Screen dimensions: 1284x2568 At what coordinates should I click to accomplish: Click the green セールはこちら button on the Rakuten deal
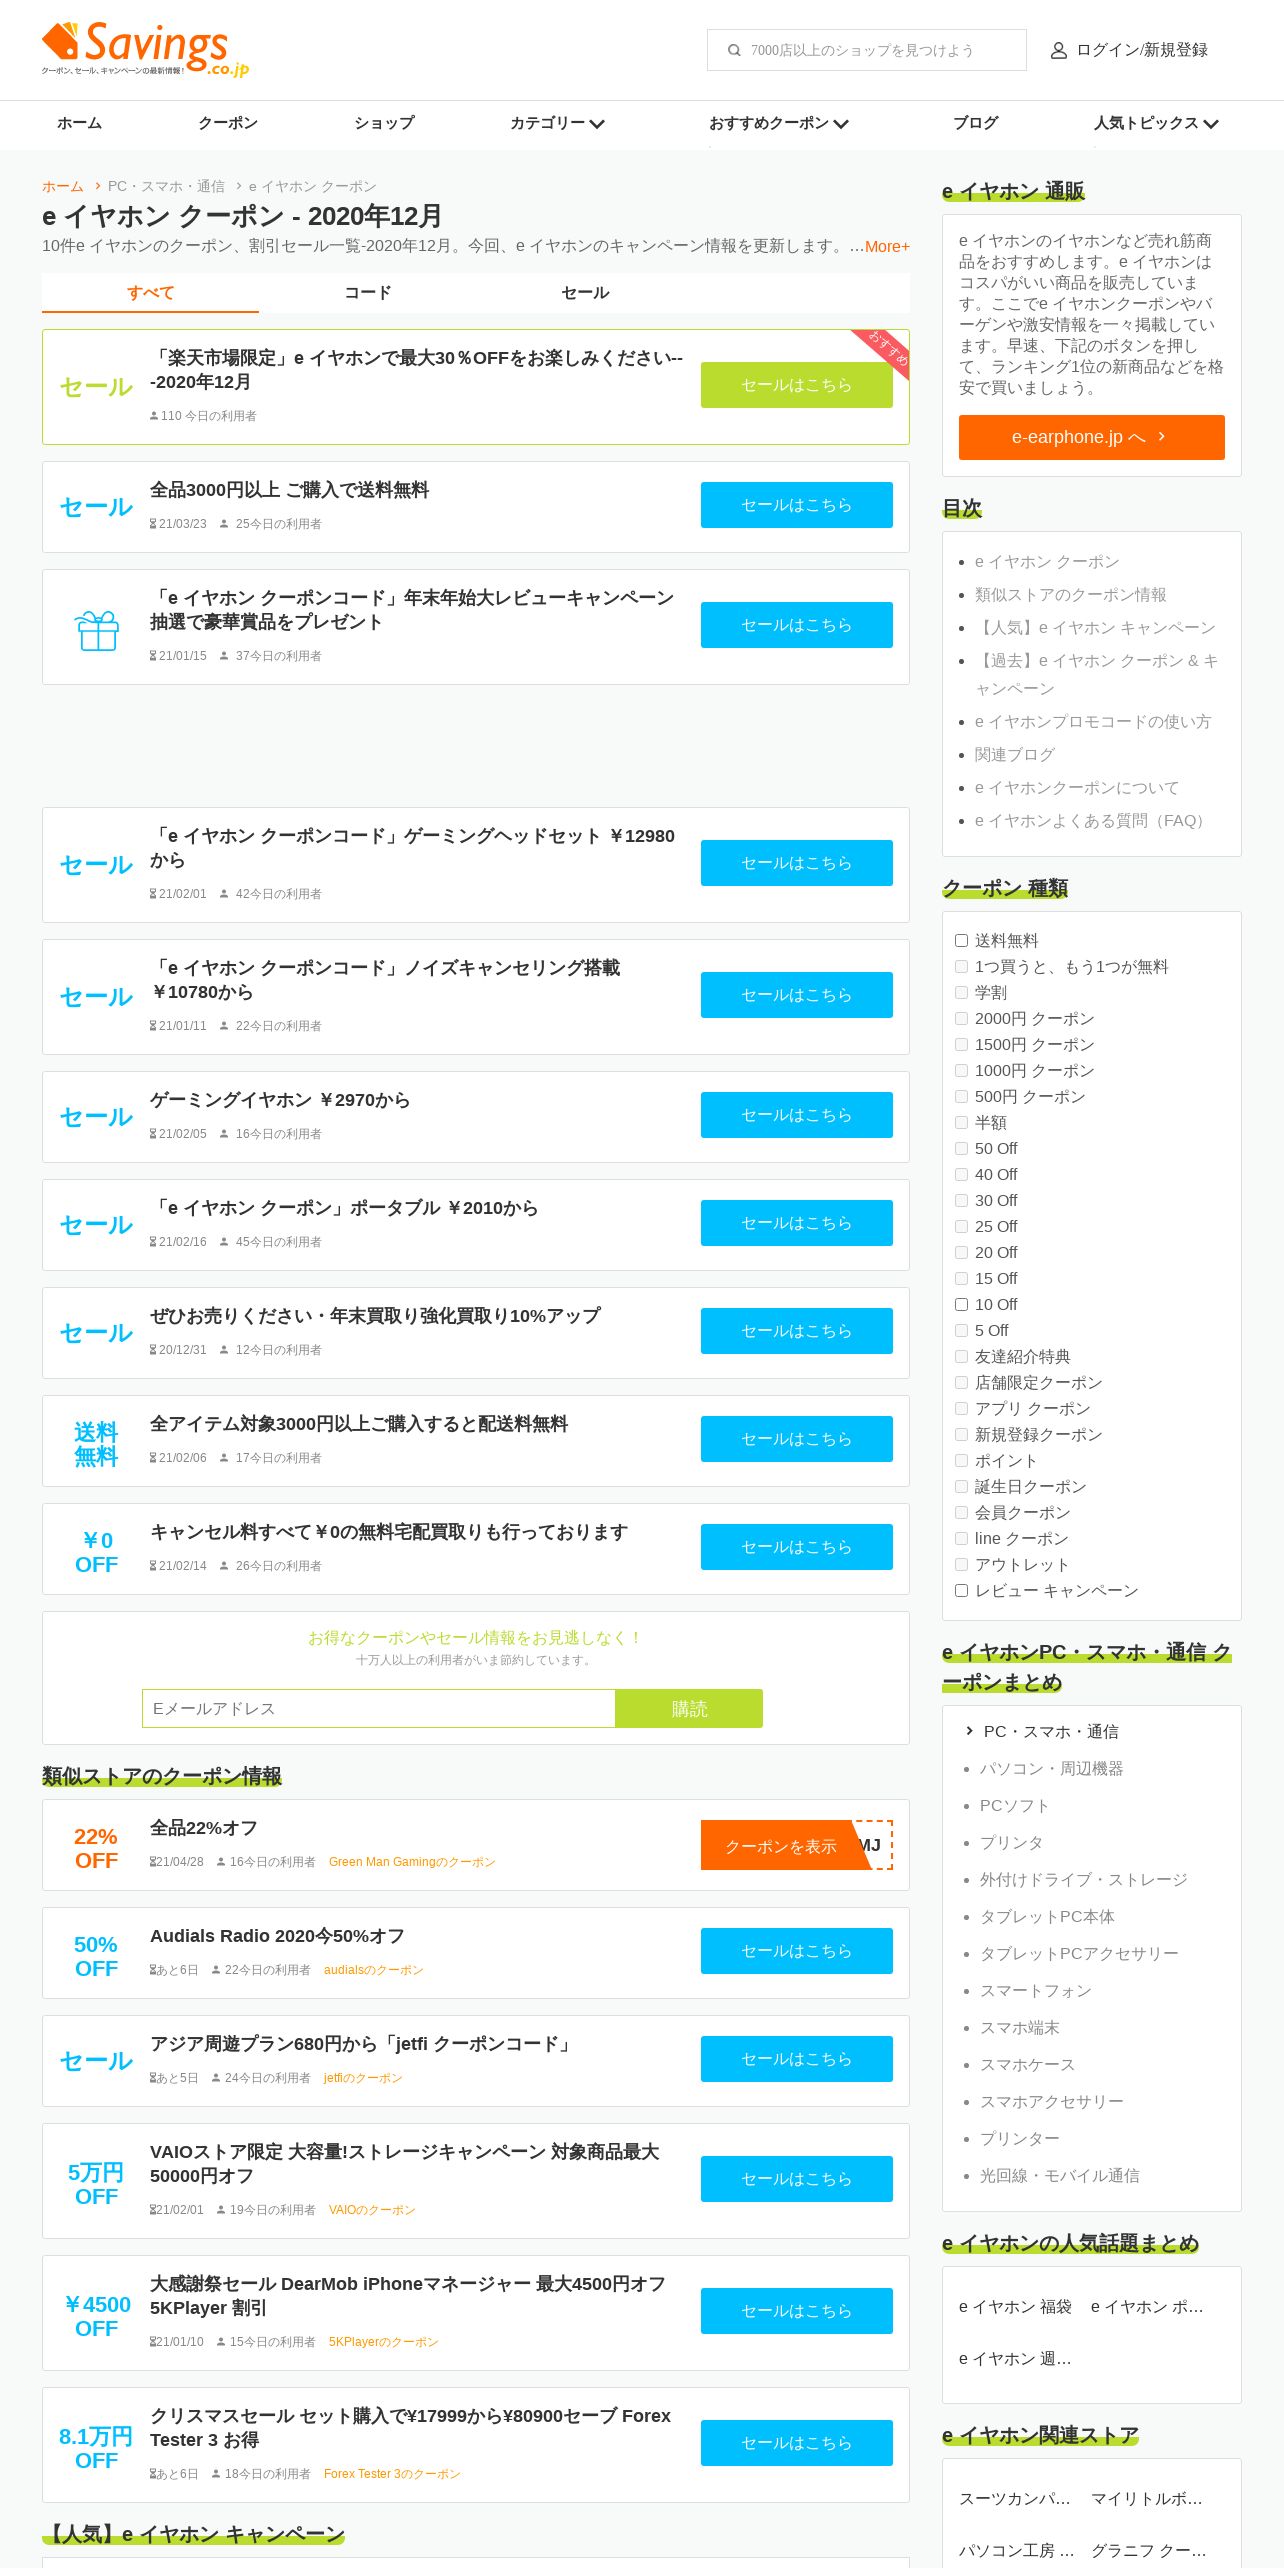pos(797,385)
